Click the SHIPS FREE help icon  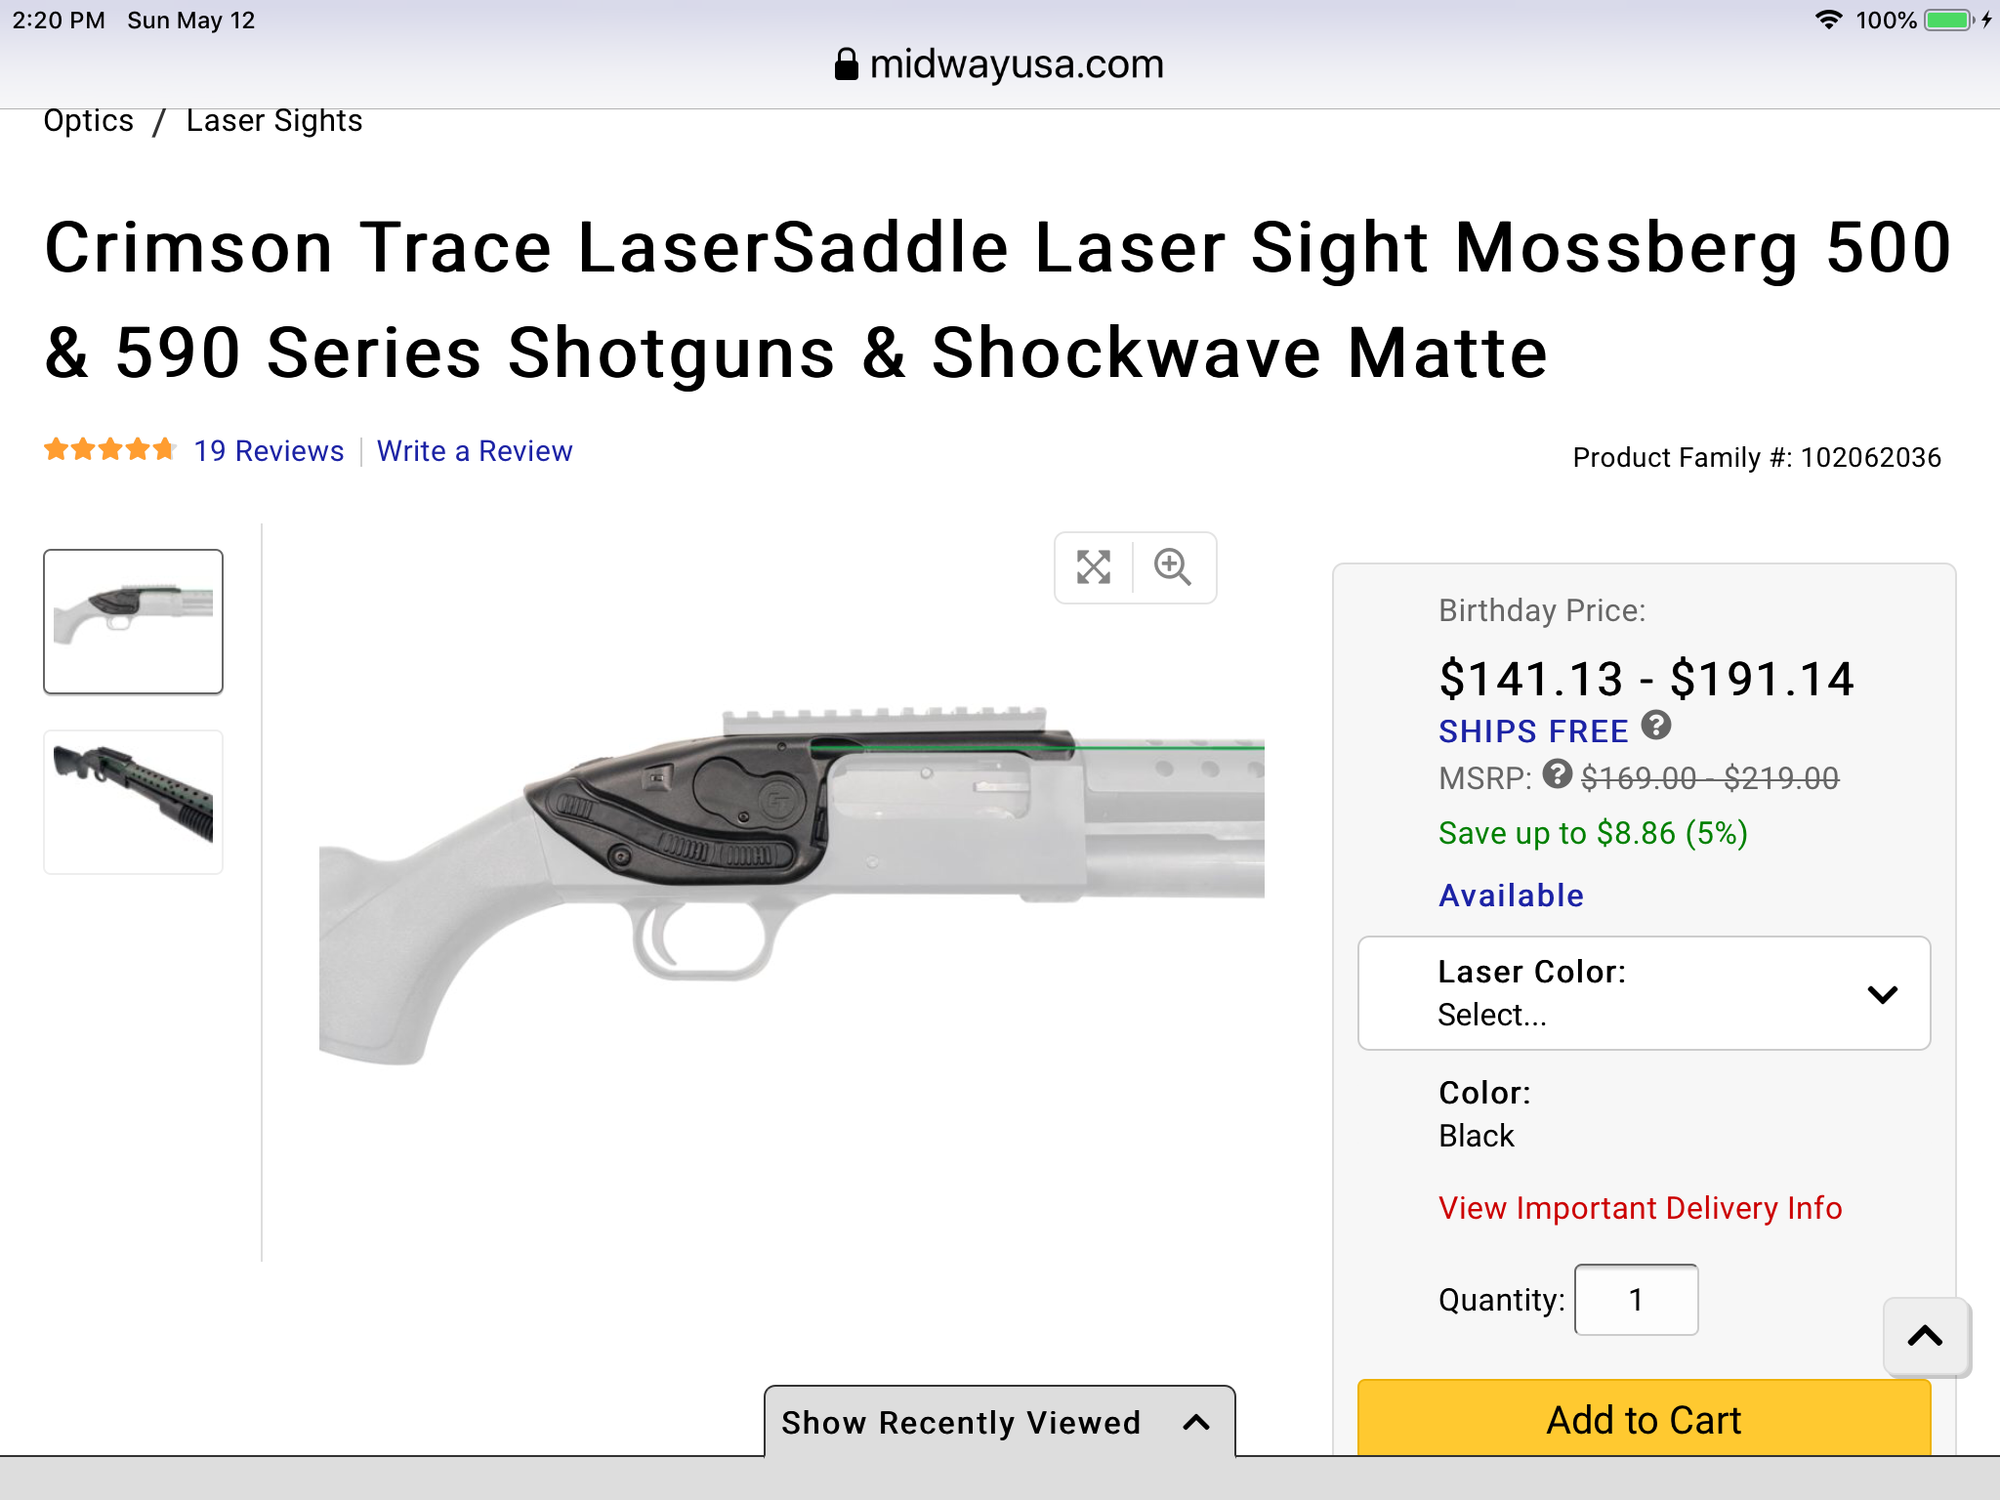coord(1656,725)
